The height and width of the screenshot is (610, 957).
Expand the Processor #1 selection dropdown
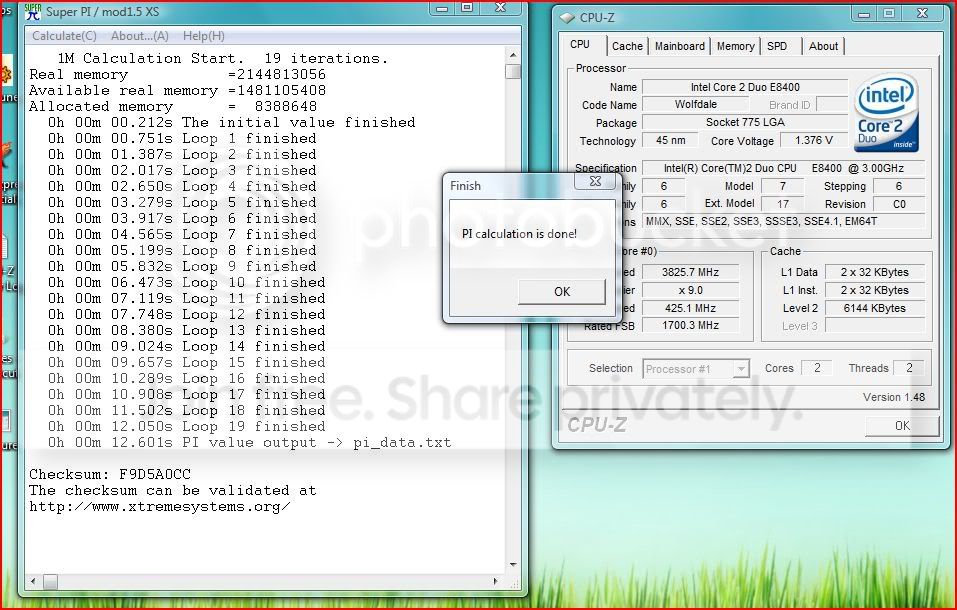click(741, 369)
